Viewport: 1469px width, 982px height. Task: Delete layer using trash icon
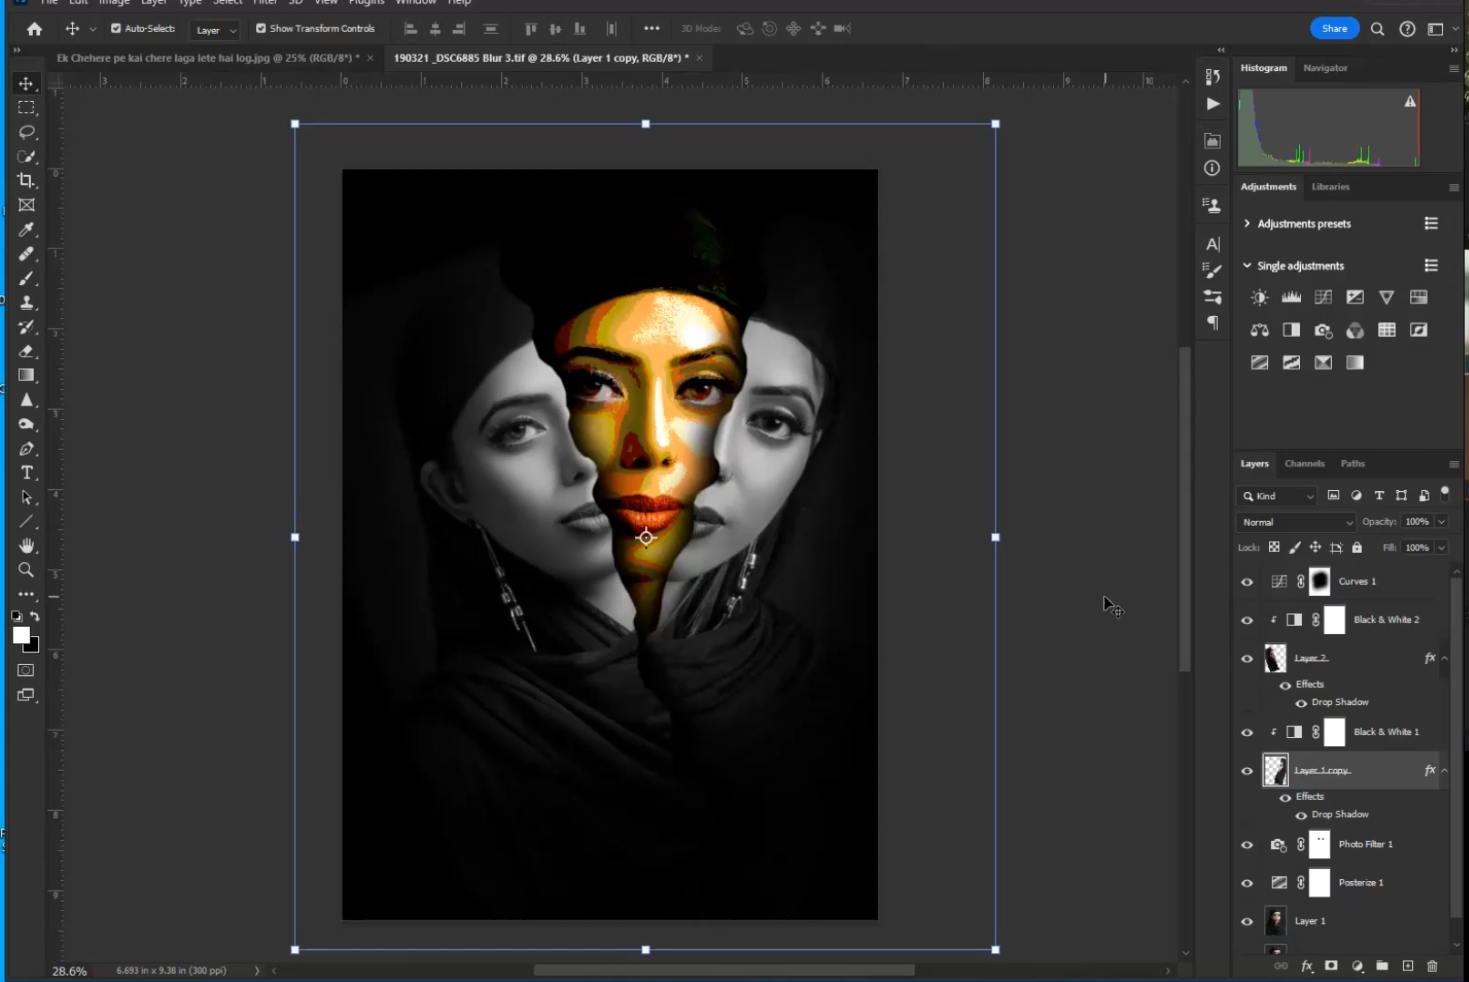[x=1432, y=966]
